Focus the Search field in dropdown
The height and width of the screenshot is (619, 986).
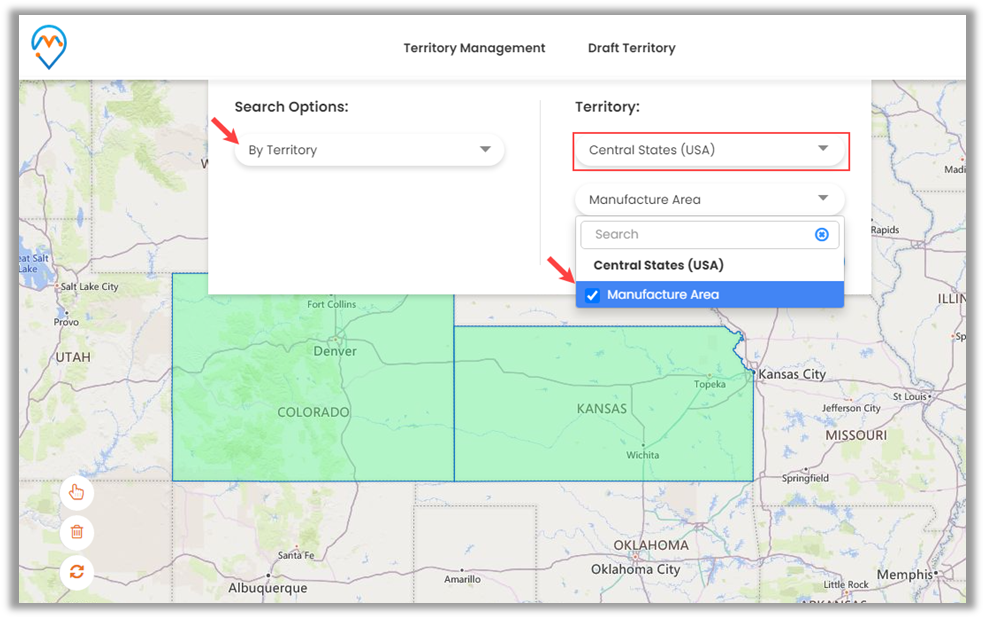(700, 235)
